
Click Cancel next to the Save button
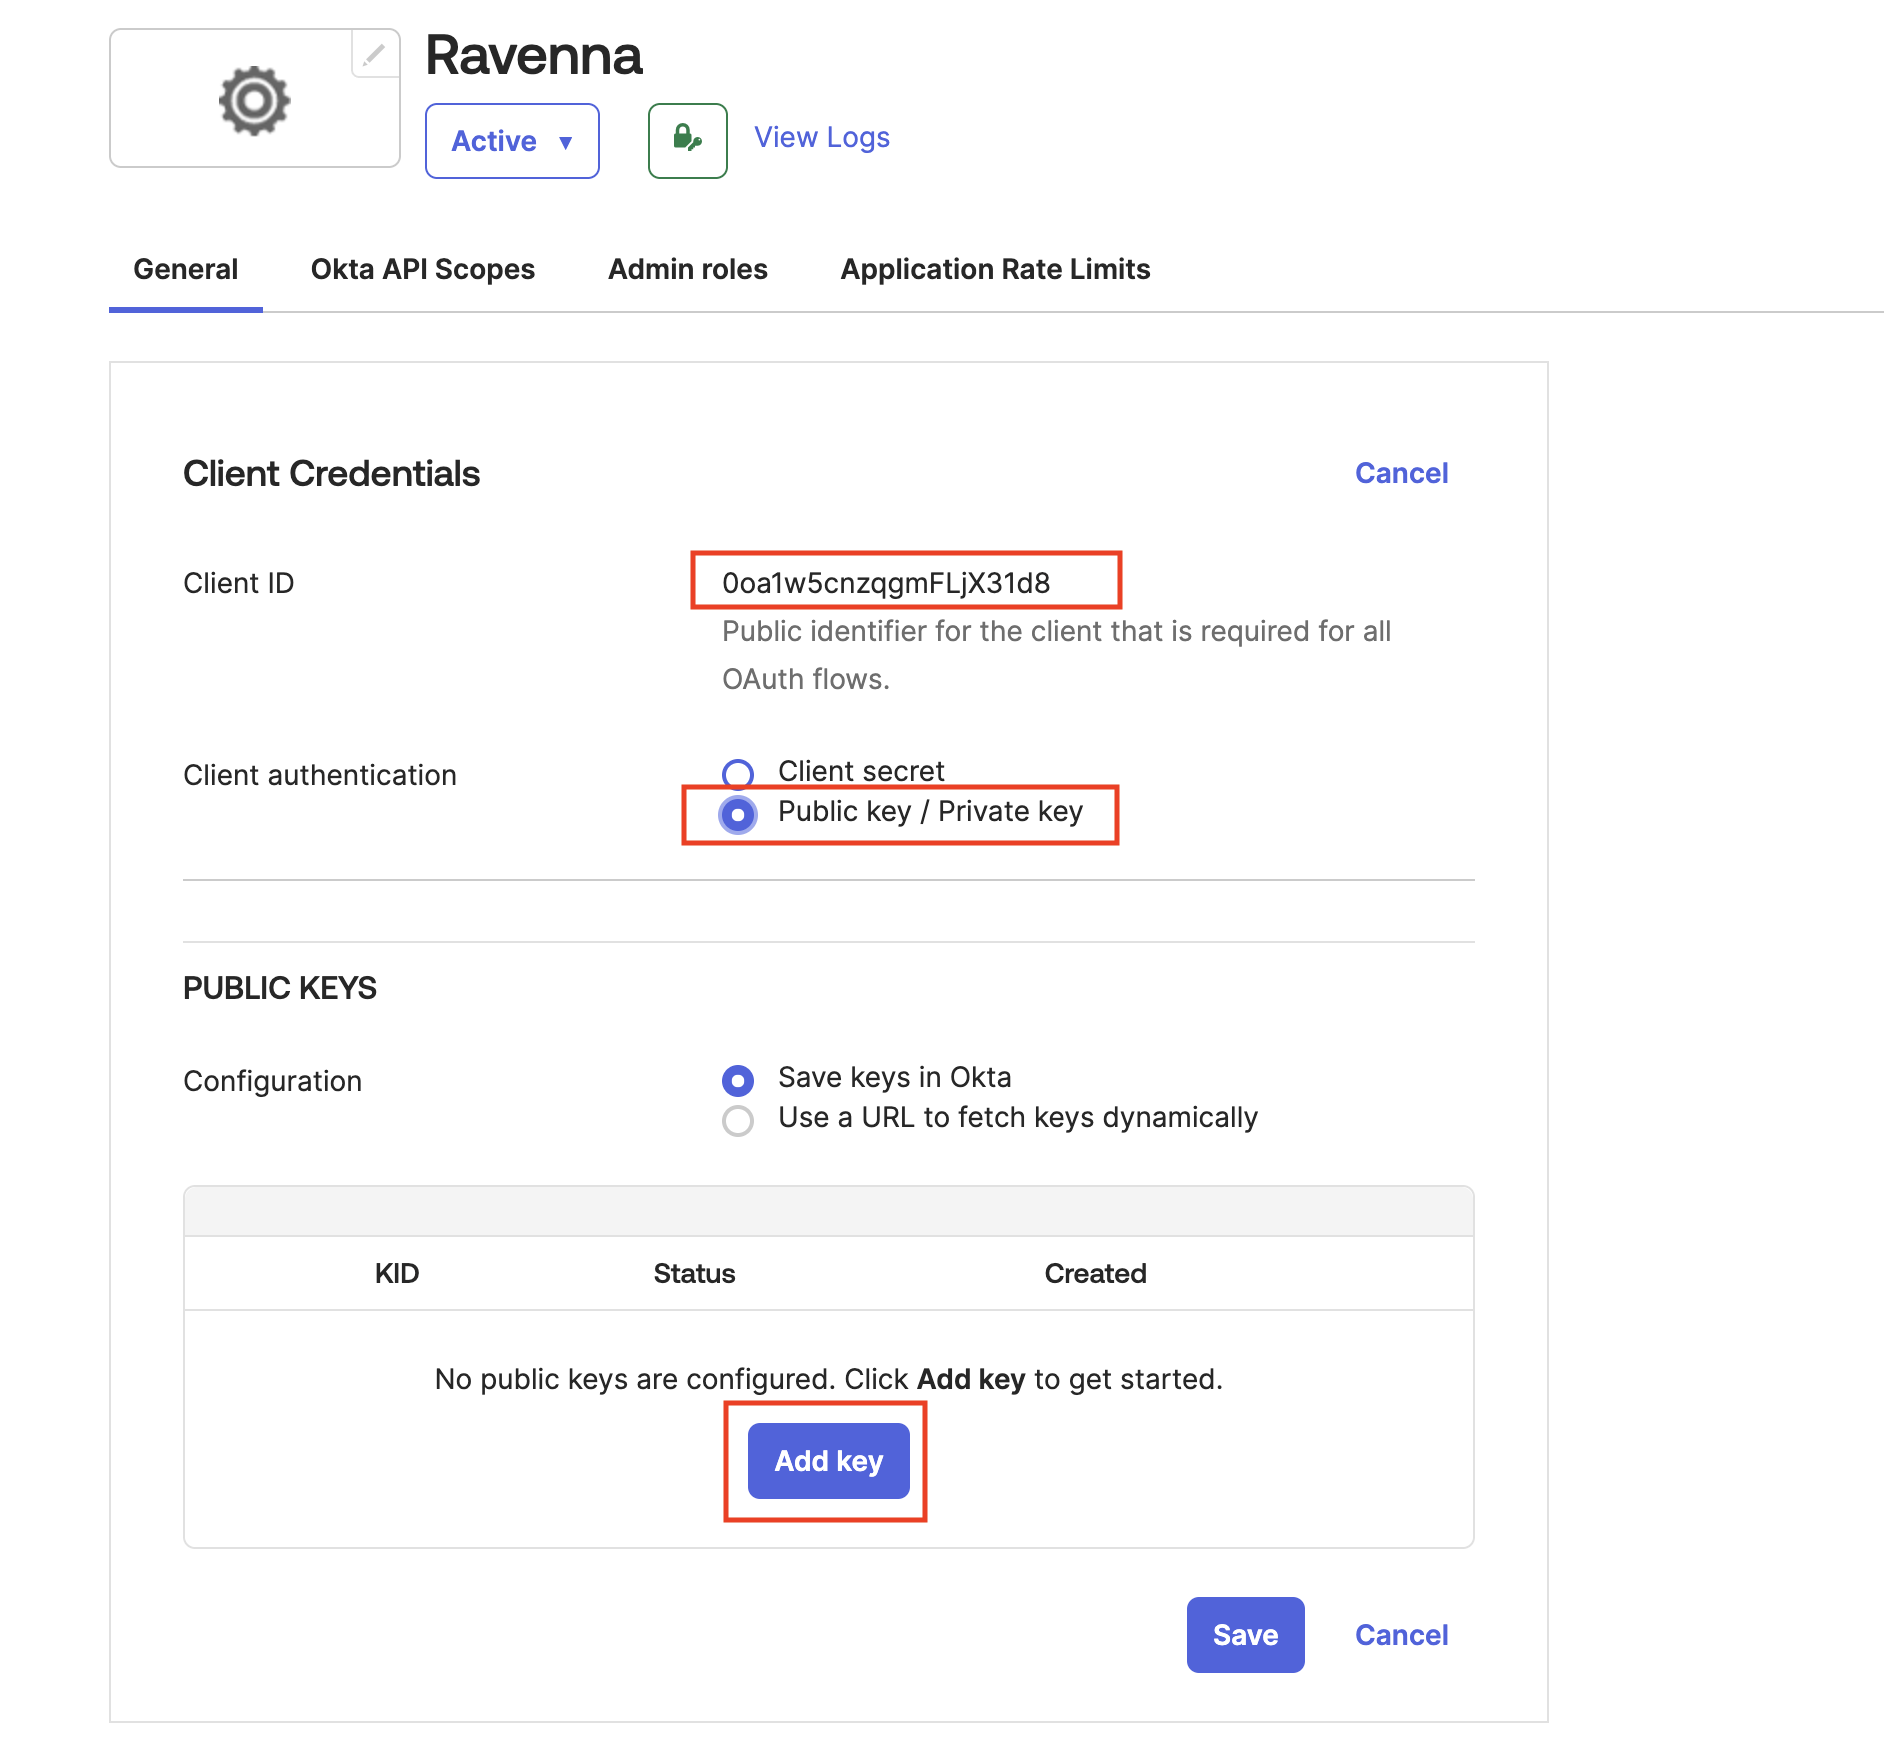[1401, 1635]
